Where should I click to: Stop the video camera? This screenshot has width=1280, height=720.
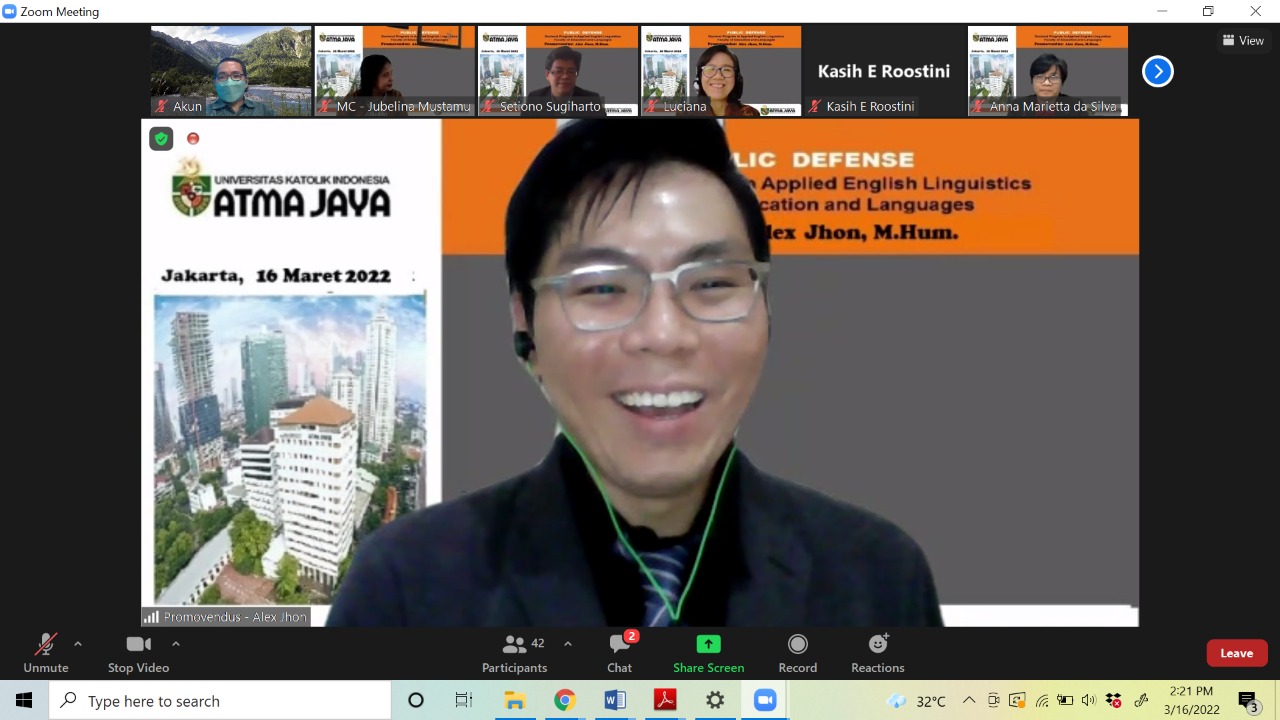(x=138, y=653)
